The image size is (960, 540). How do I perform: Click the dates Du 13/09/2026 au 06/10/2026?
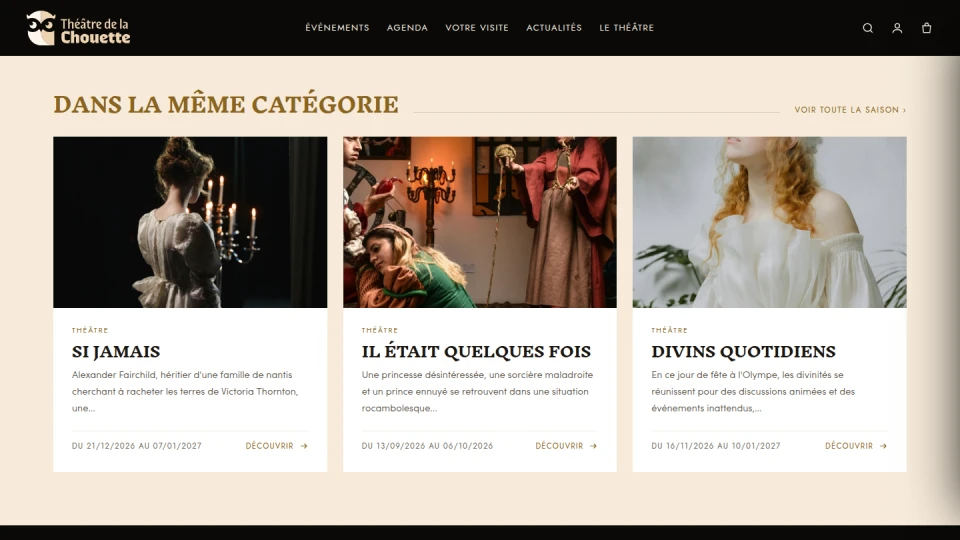point(427,446)
